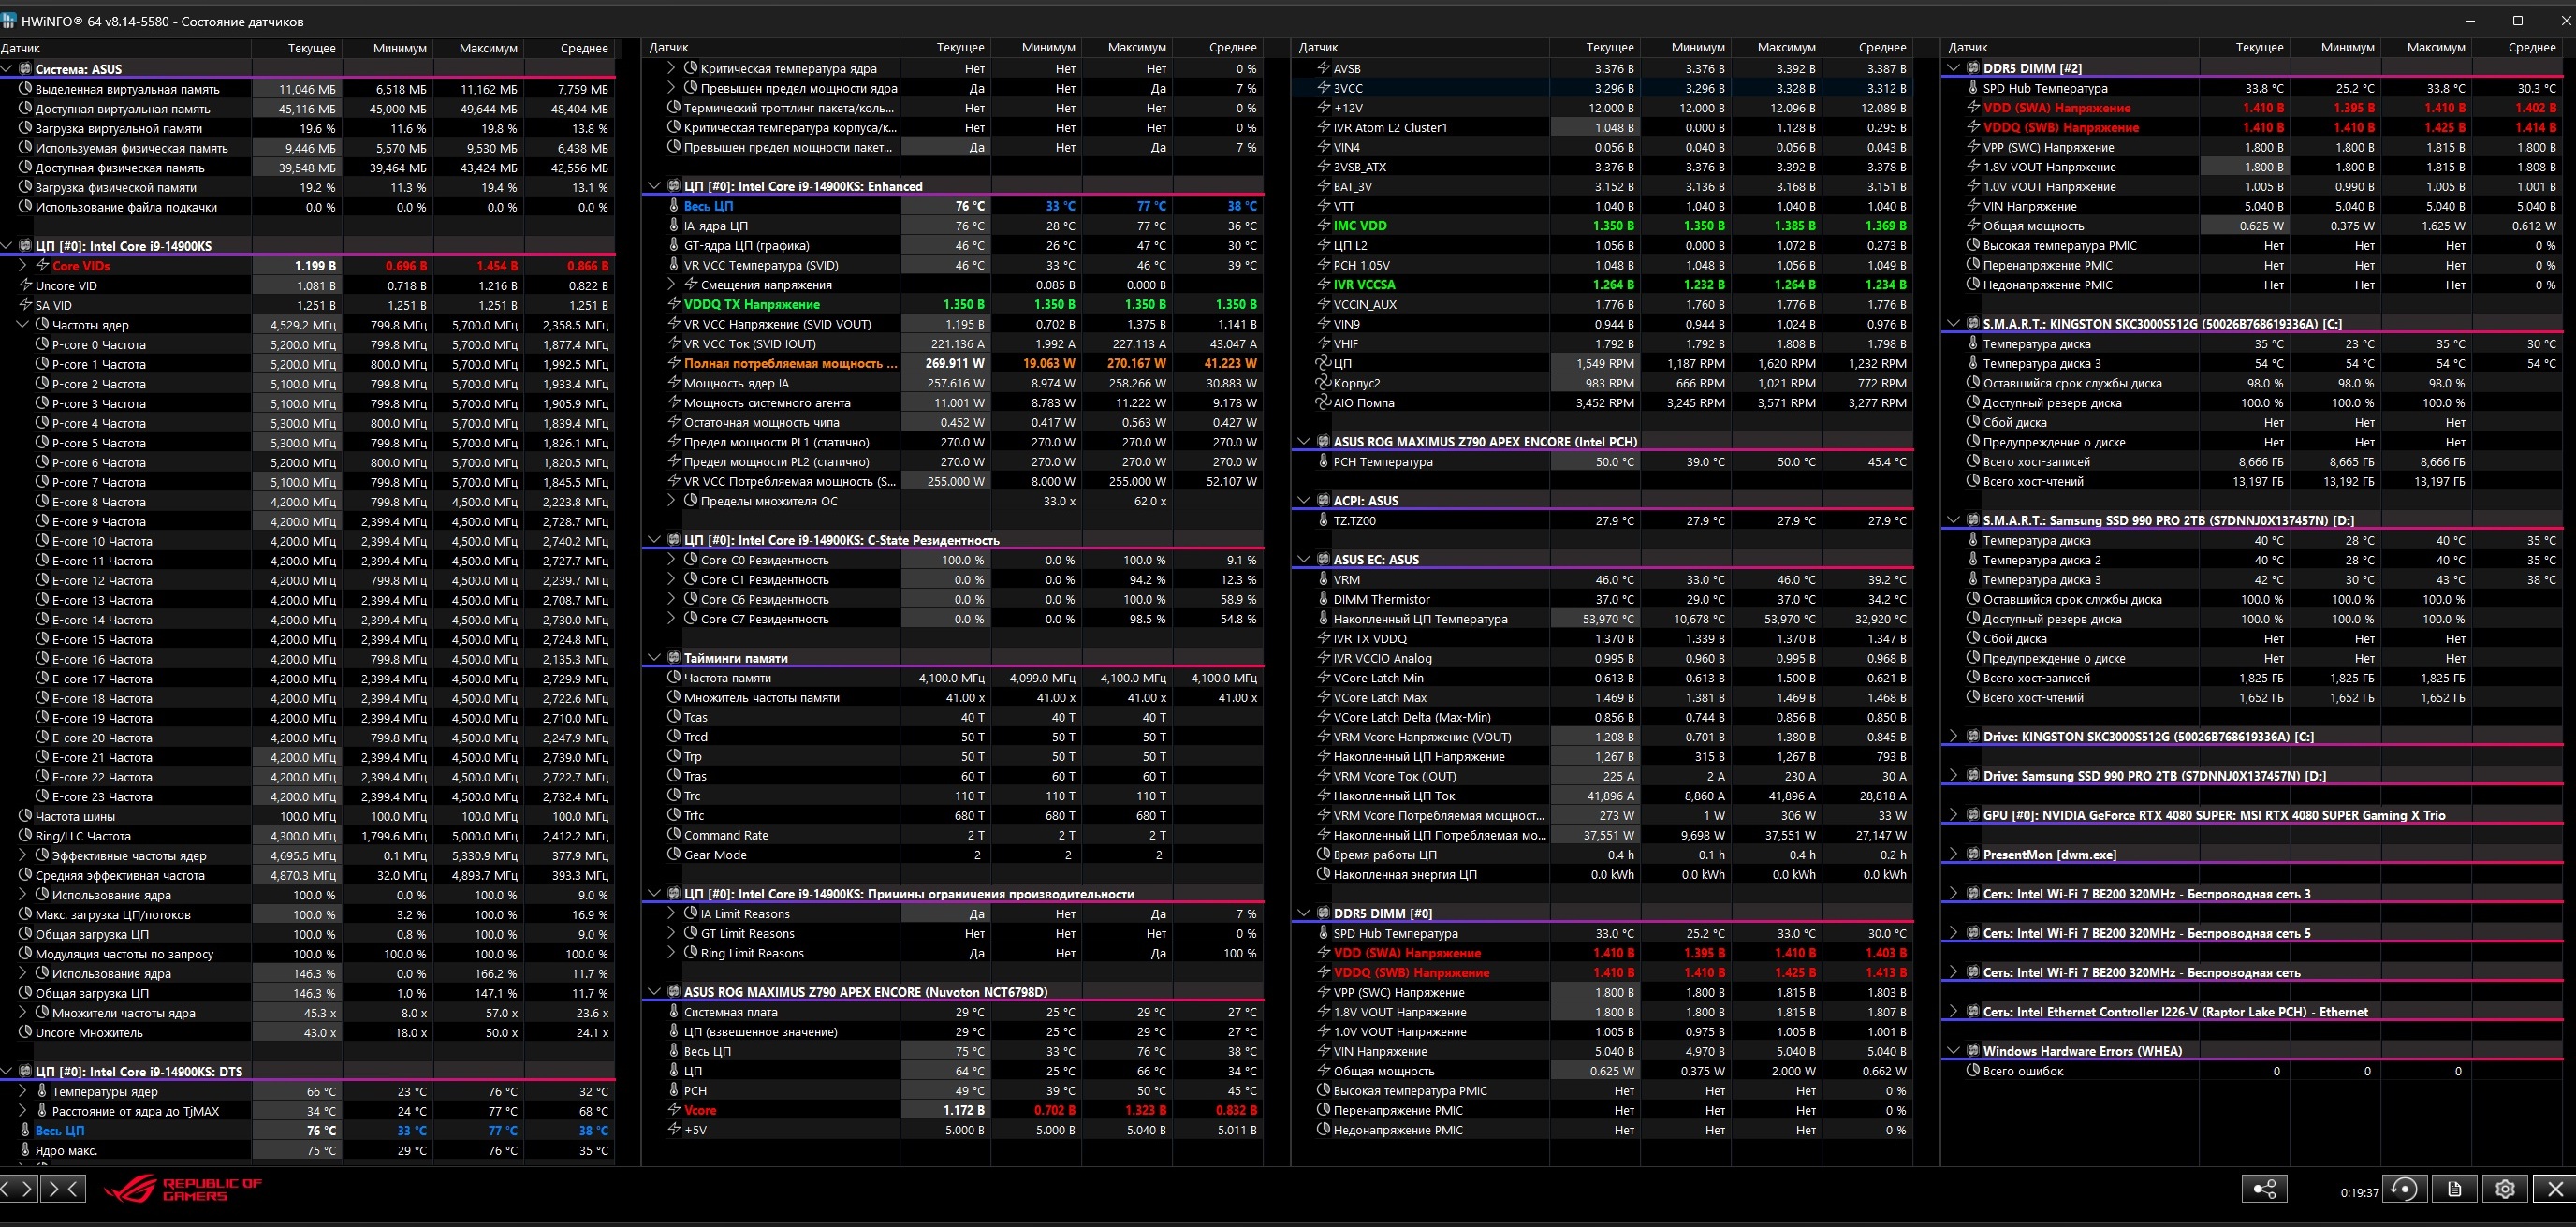Select the Всего ошибок WHEA row
Viewport: 2576px width, 1227px height.
[2022, 1071]
